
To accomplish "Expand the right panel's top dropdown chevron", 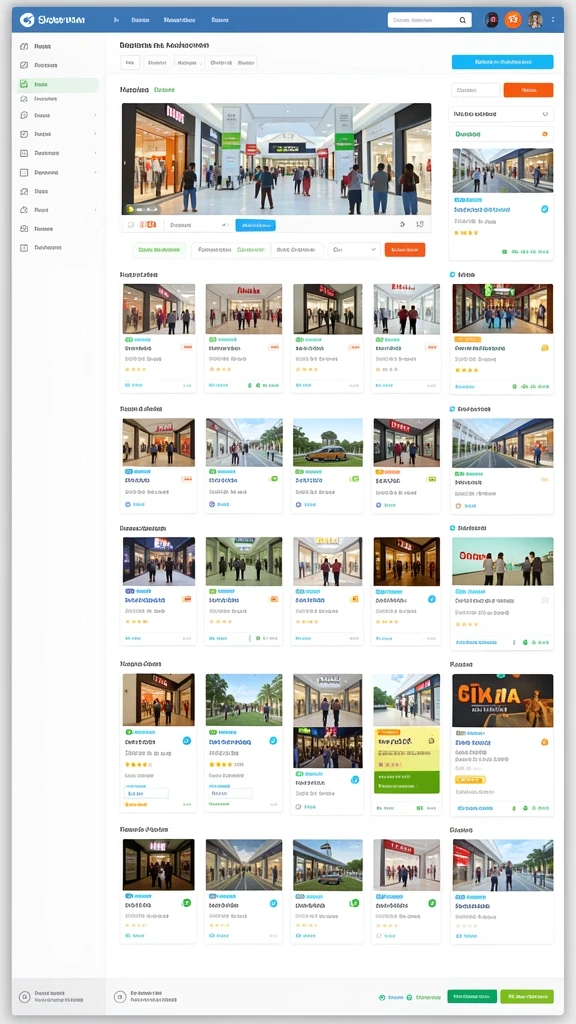I will [x=545, y=114].
